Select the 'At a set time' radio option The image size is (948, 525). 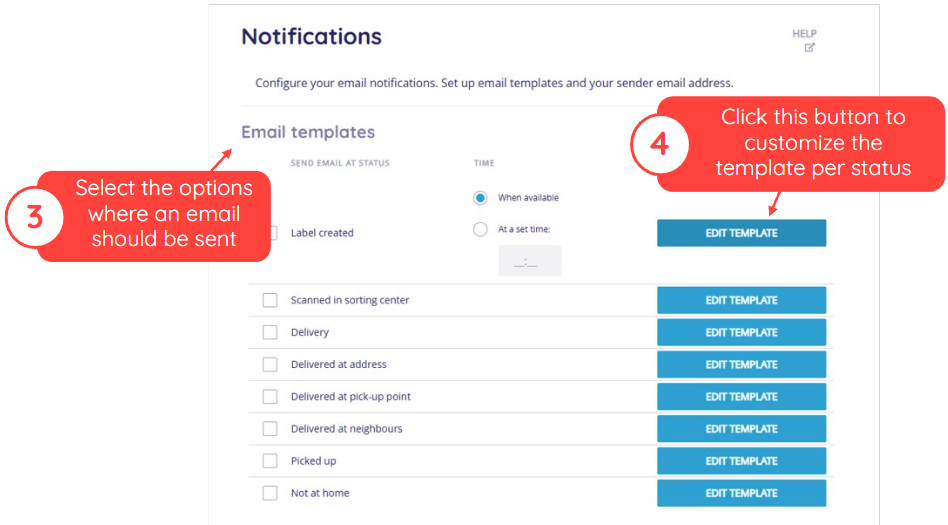(480, 229)
